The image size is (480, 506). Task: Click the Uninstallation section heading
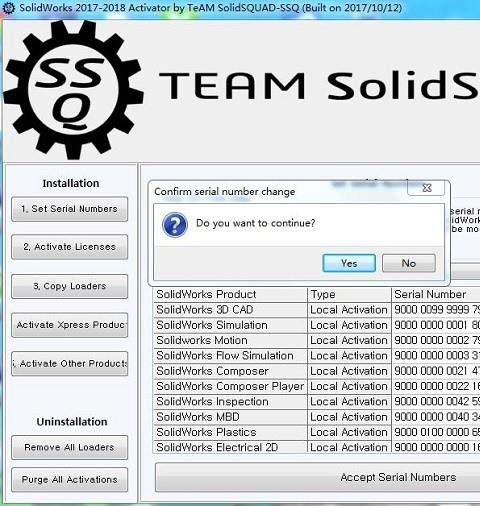(72, 422)
